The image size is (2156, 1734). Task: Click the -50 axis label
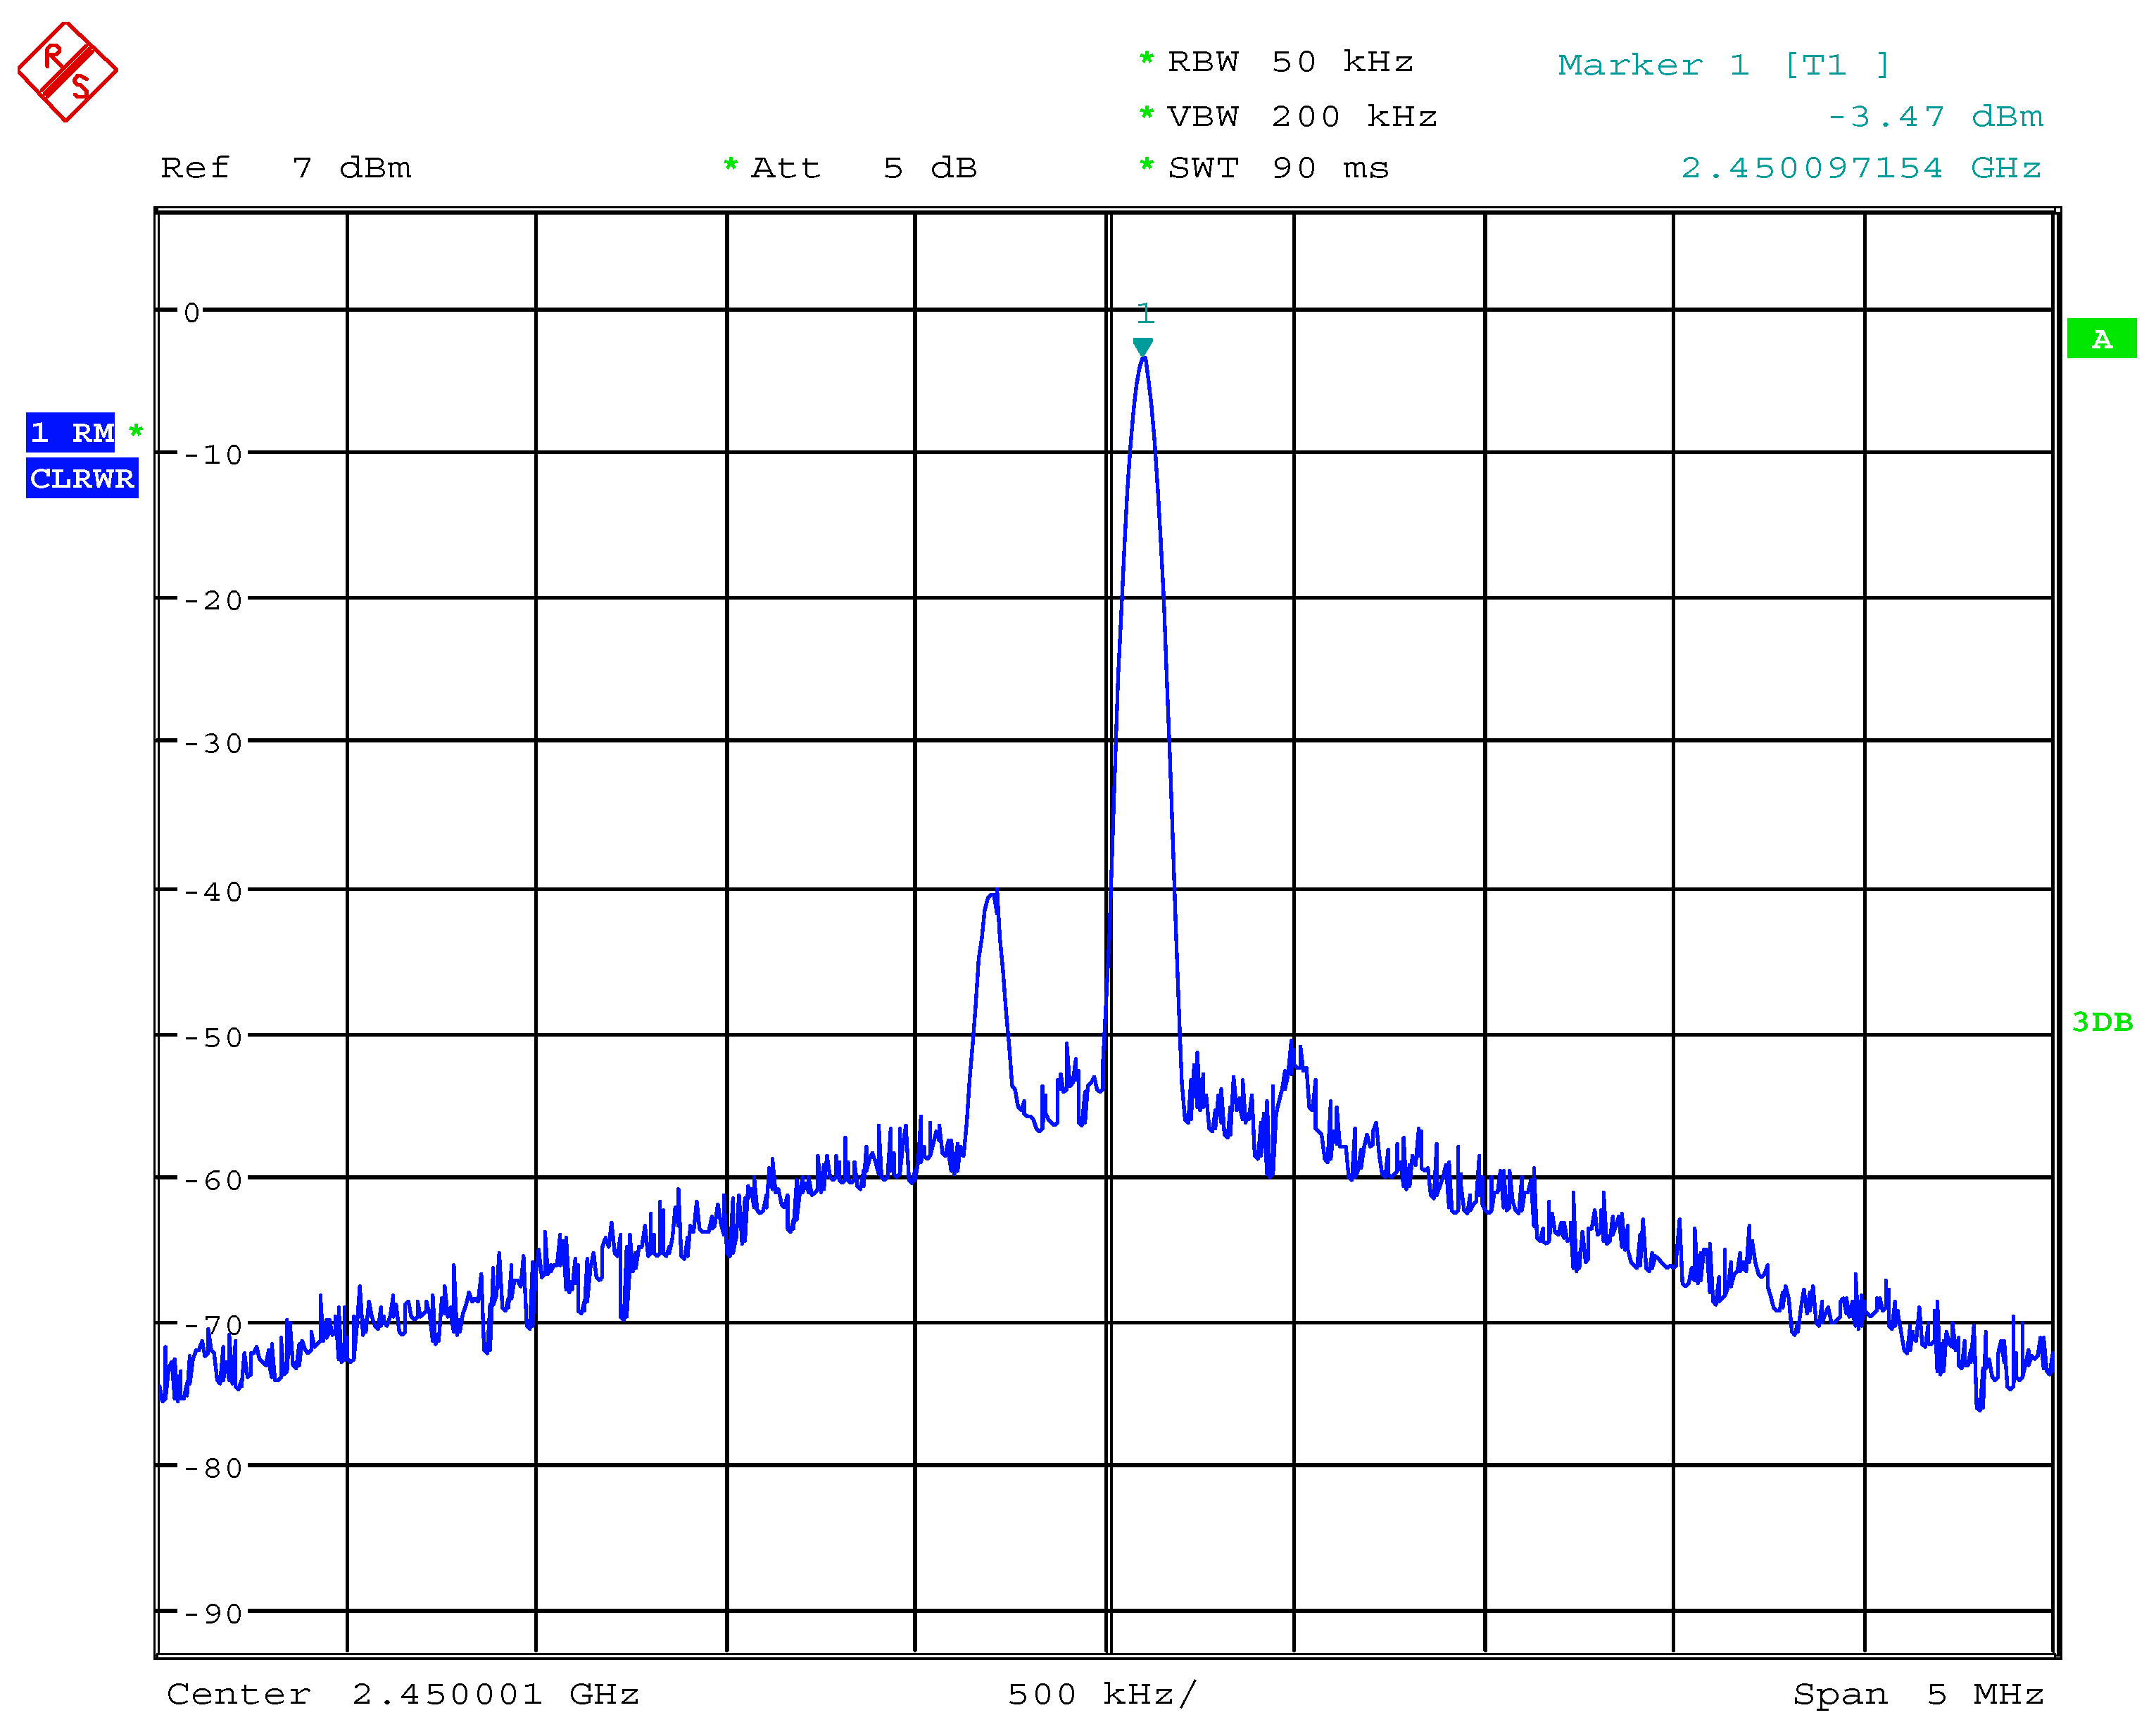pos(213,1038)
